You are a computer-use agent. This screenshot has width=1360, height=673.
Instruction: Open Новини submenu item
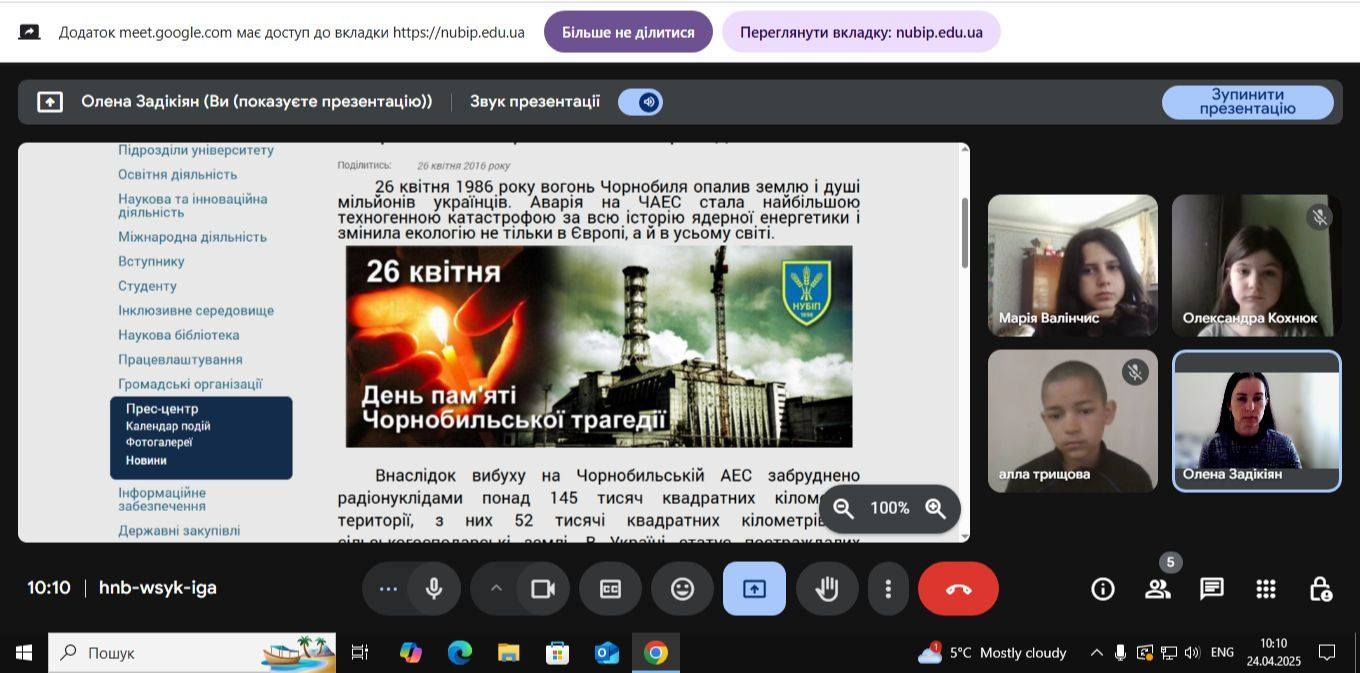(146, 461)
